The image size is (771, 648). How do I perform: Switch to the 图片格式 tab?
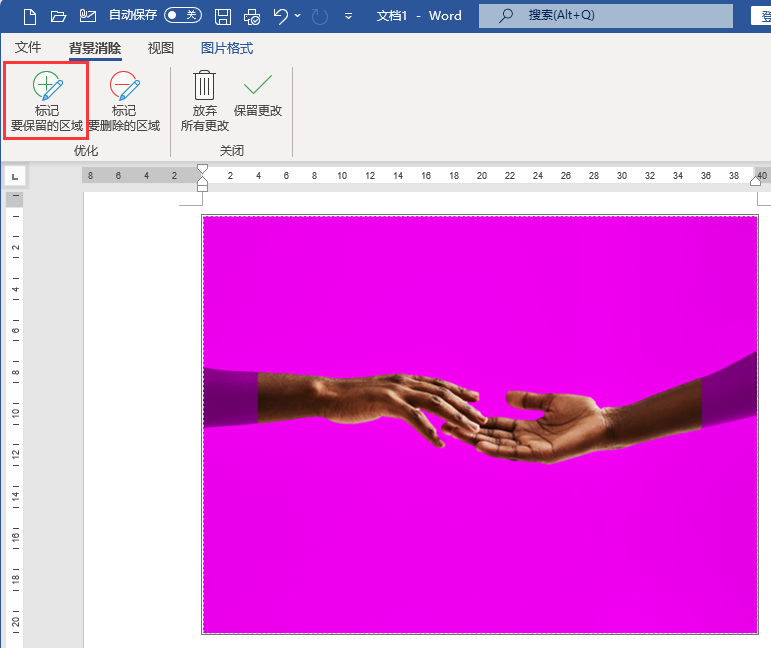(227, 48)
